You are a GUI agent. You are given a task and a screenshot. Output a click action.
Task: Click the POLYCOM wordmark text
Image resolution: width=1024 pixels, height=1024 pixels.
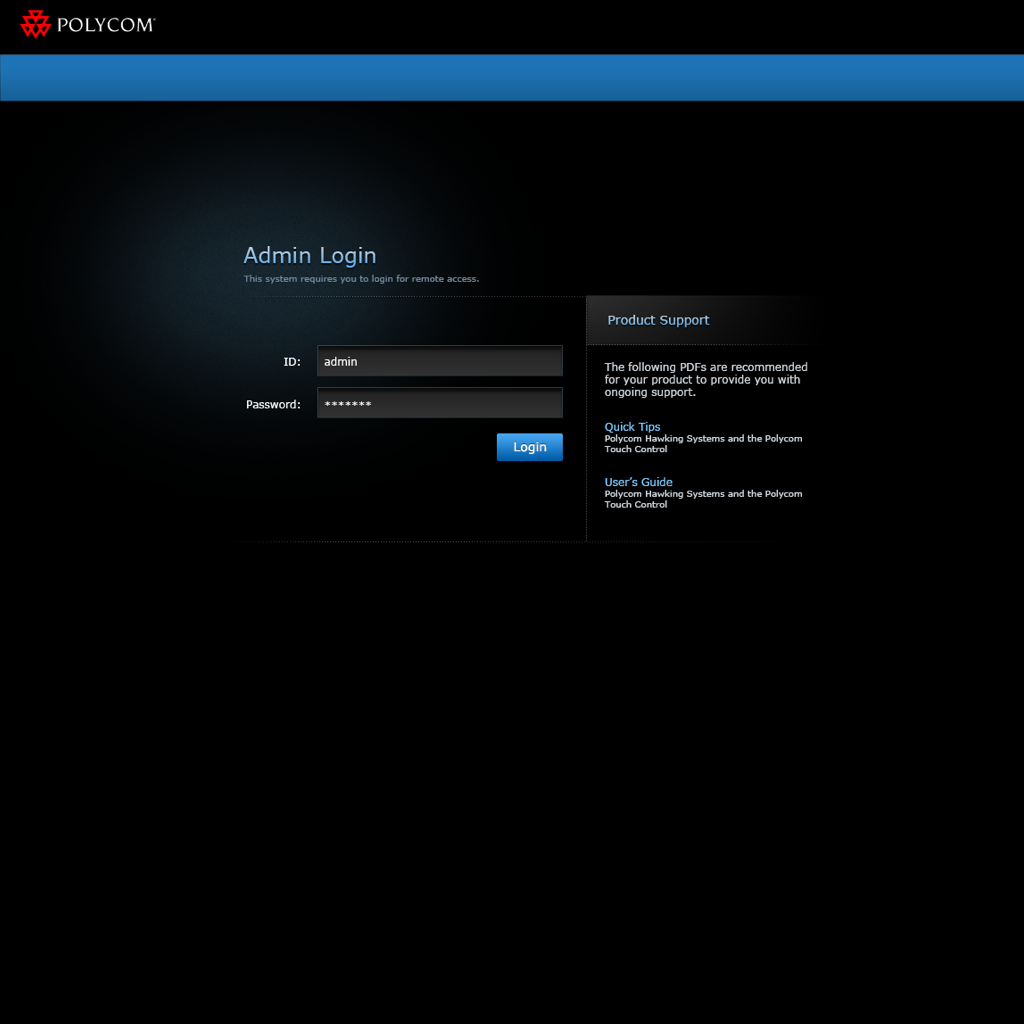pyautogui.click(x=103, y=24)
